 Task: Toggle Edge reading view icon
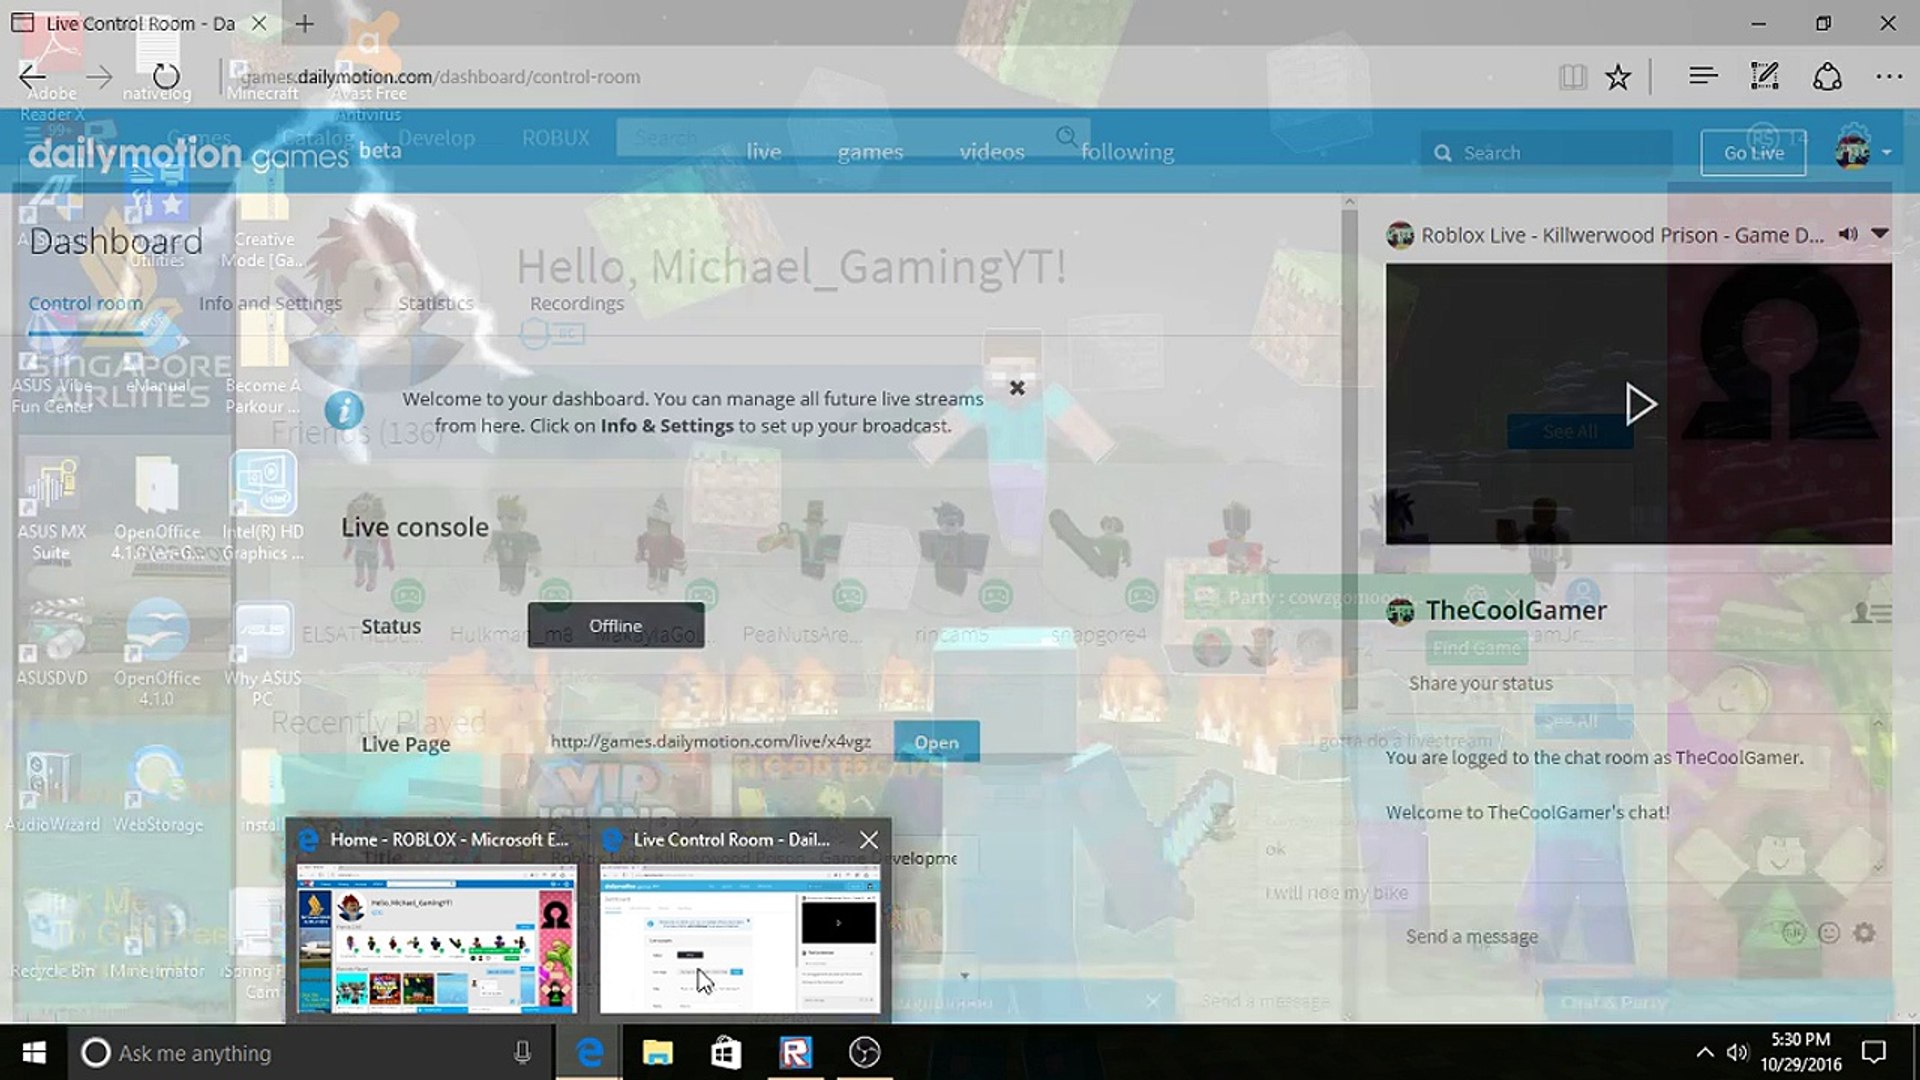1573,76
